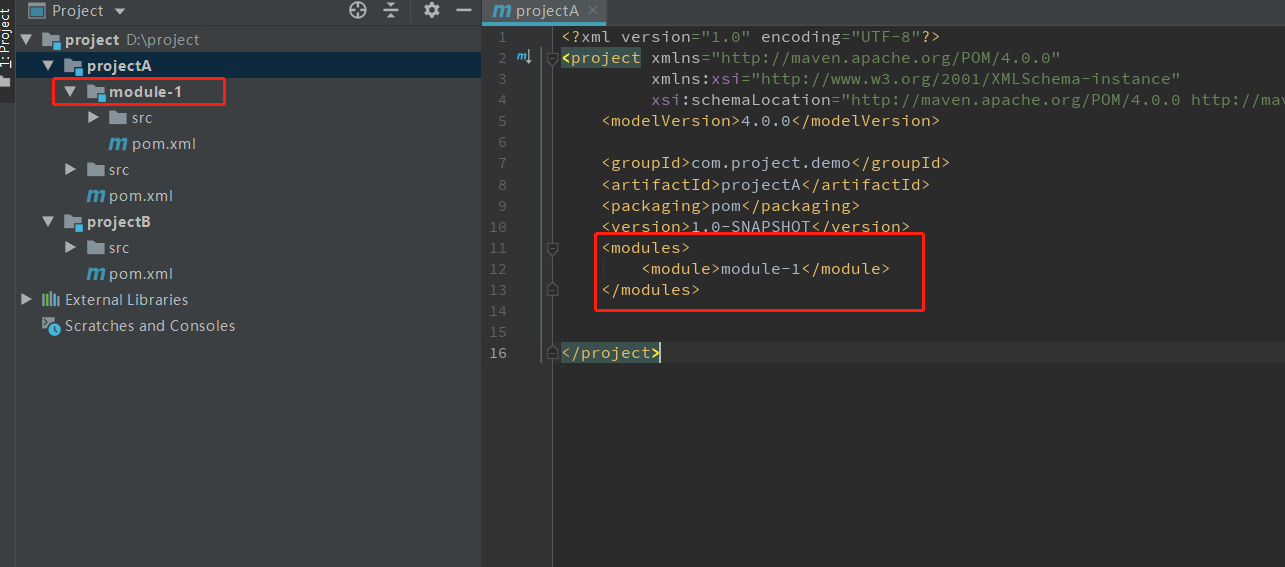The image size is (1285, 567).
Task: Click the 1: Project side tool tab
Action: coord(6,40)
